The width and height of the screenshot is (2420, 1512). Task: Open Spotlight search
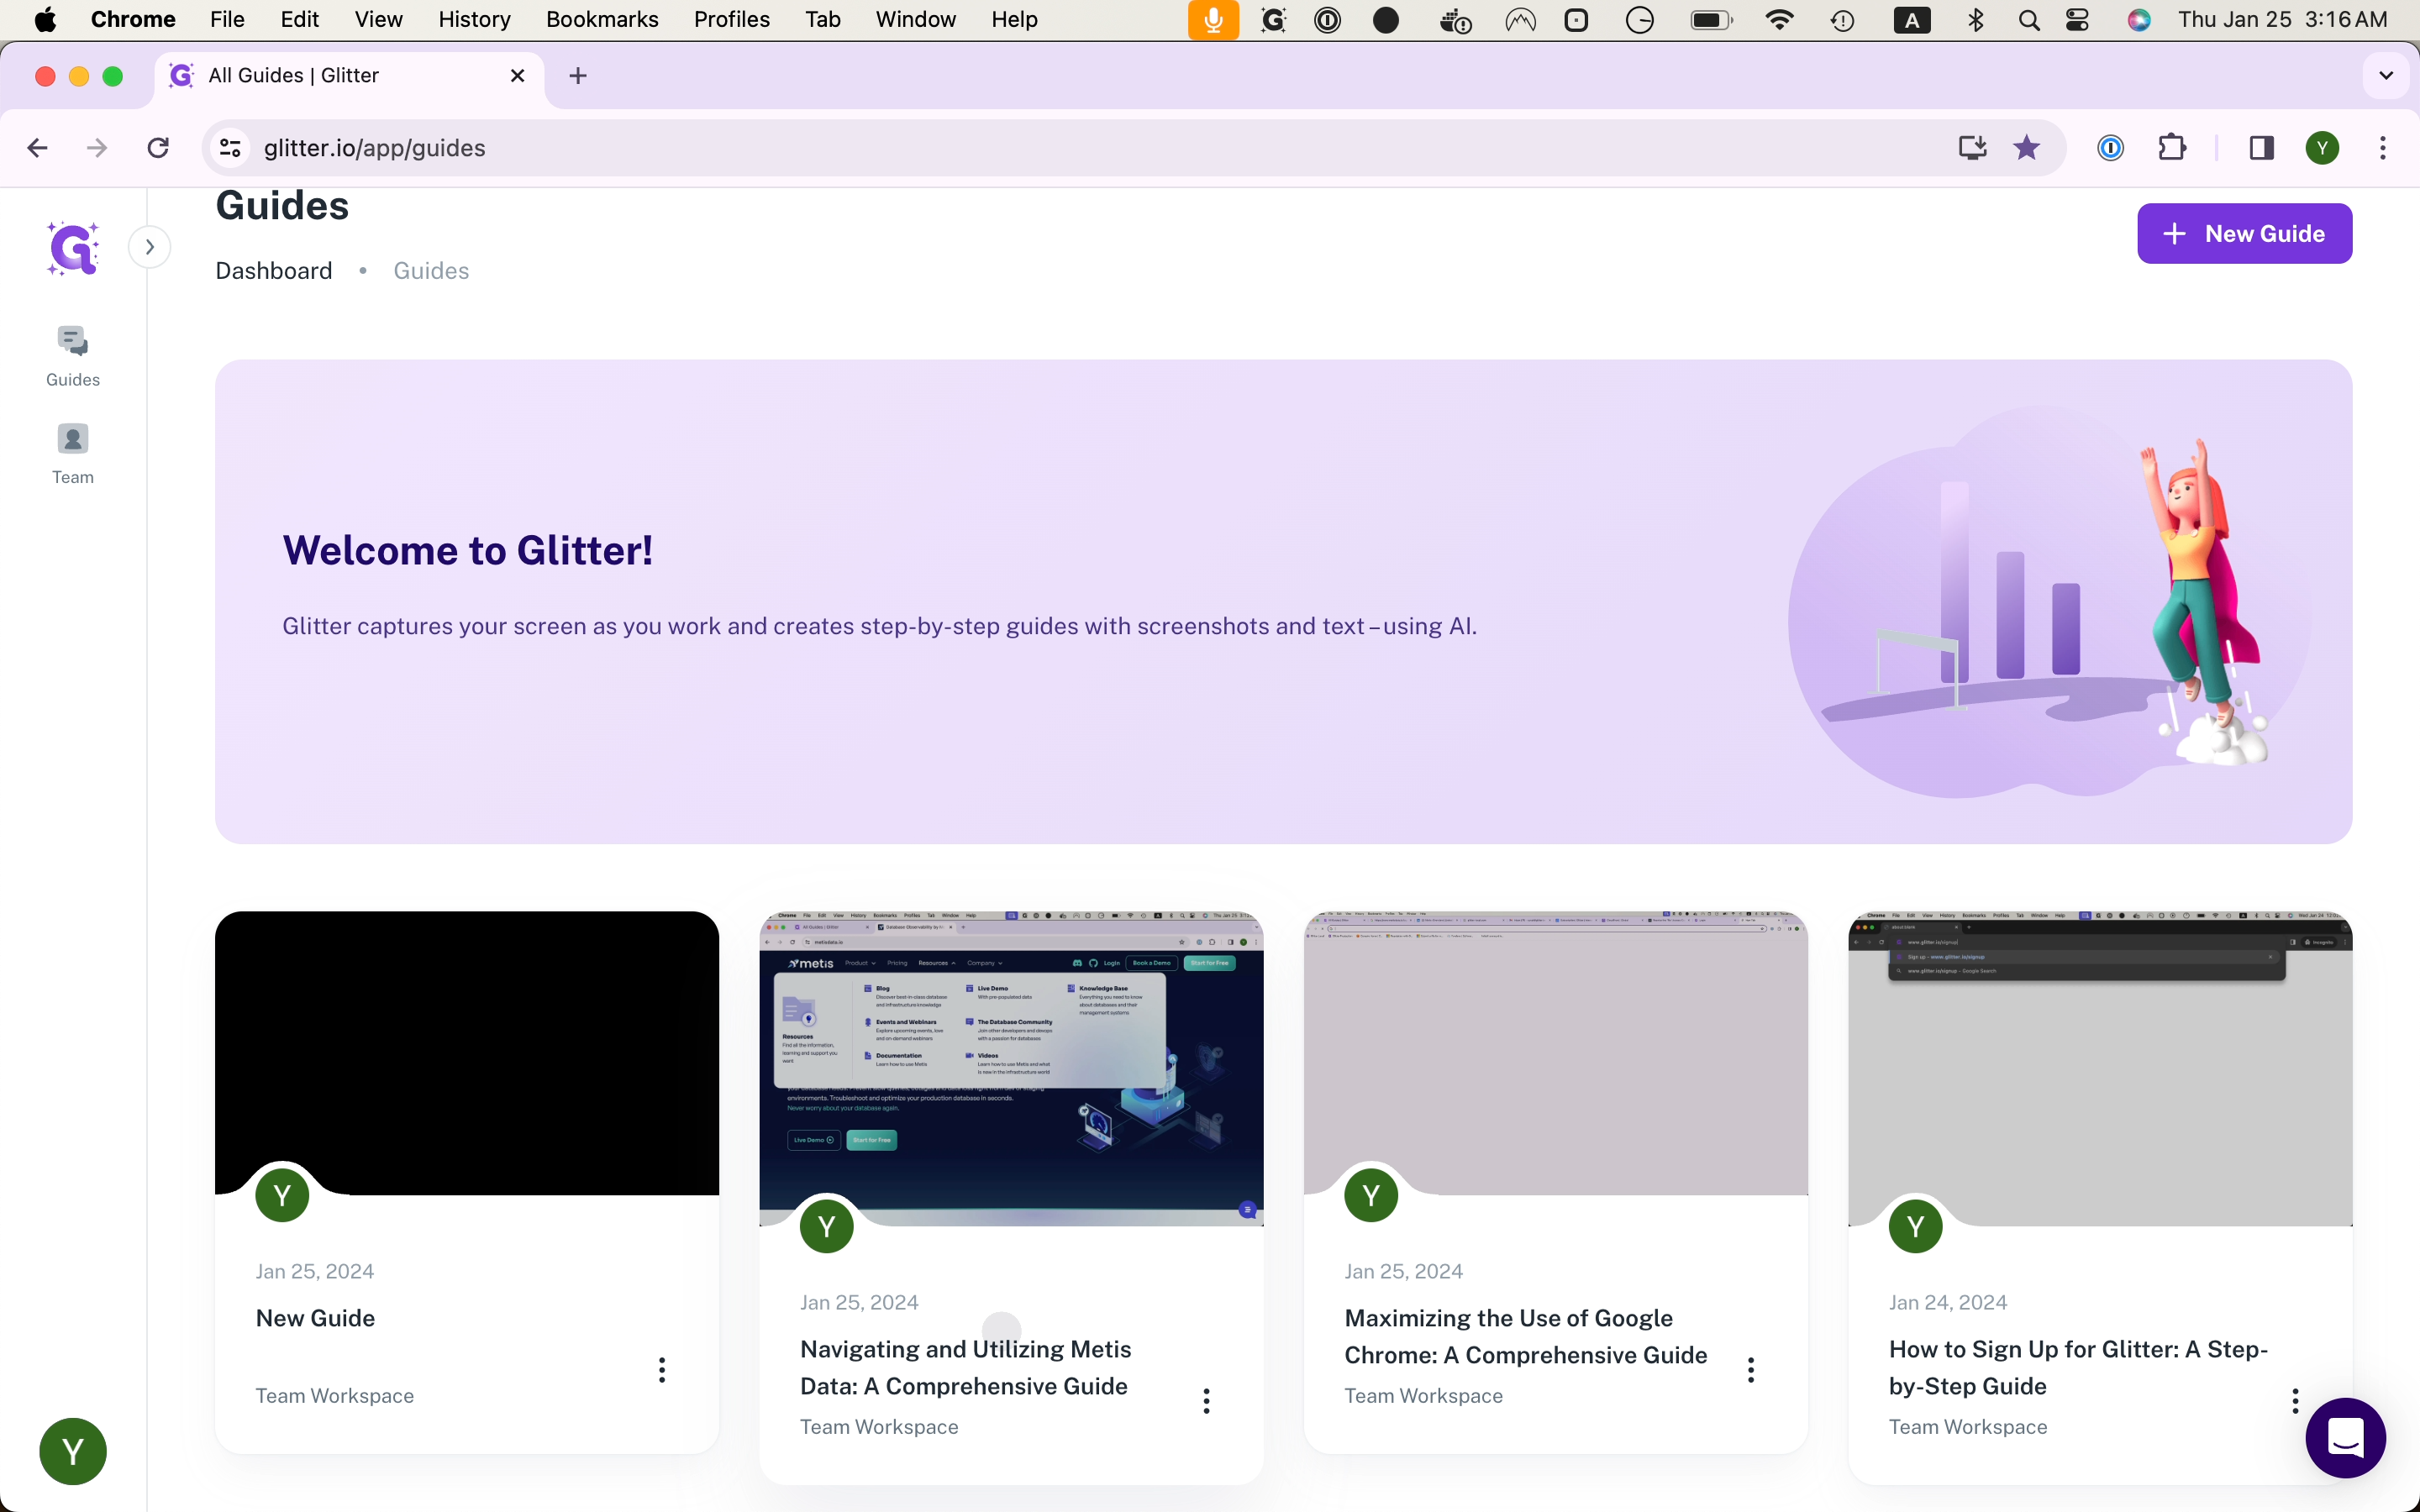(x=2029, y=20)
